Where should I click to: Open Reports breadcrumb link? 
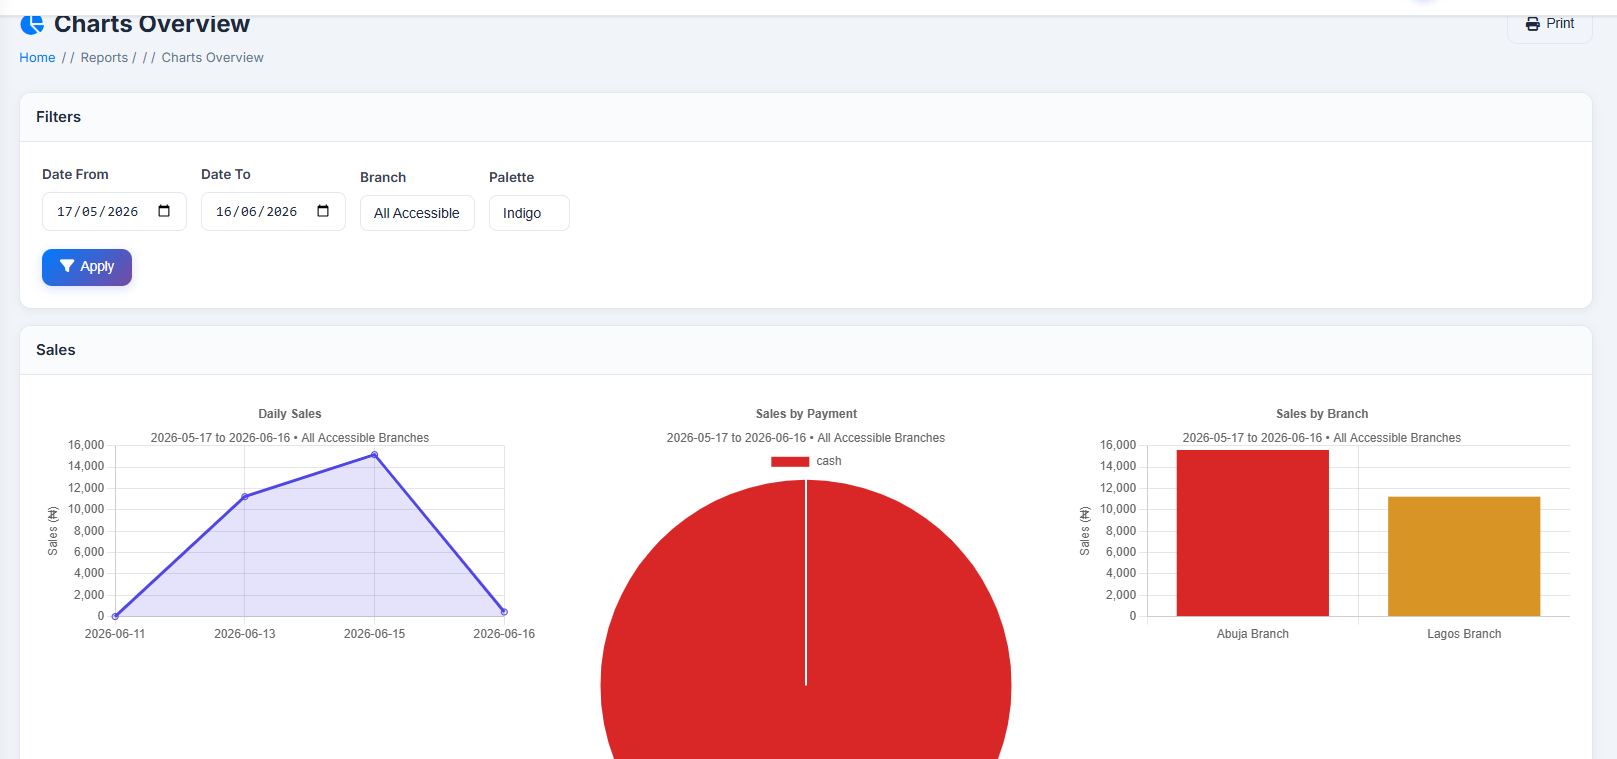[x=104, y=58]
